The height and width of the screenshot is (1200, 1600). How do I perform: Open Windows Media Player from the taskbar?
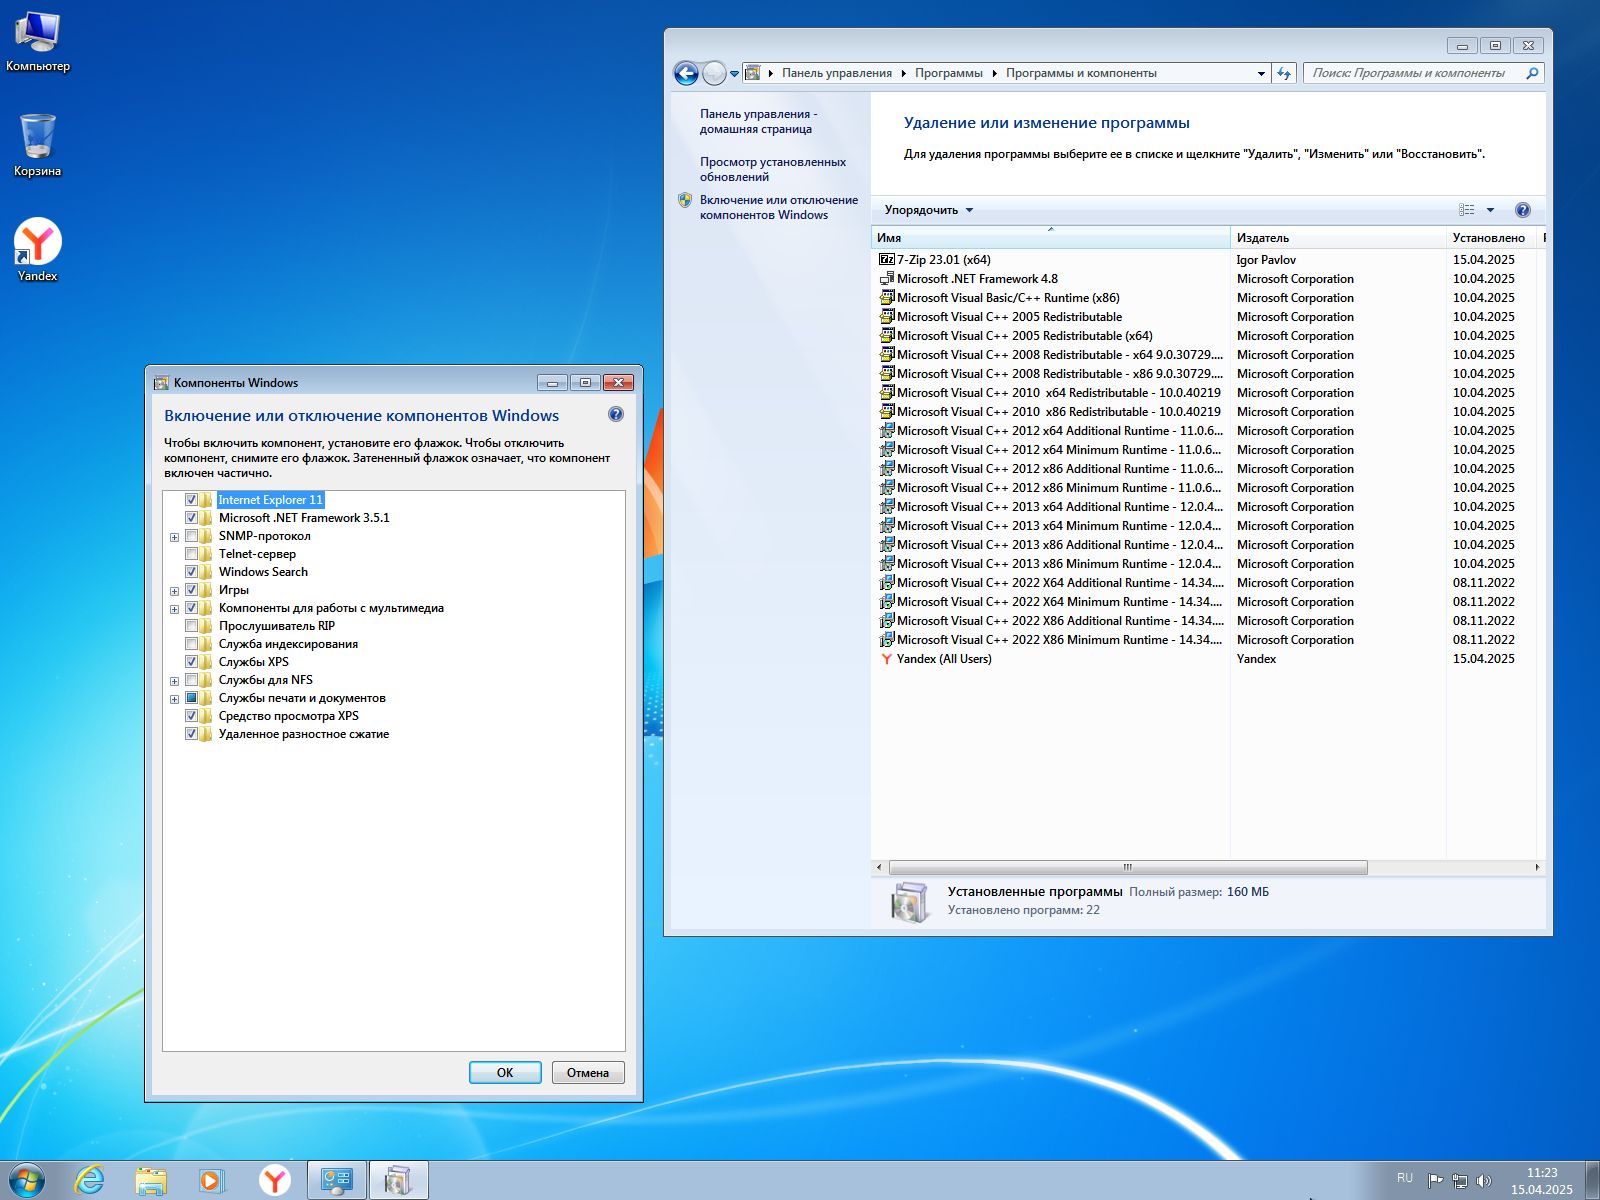212,1181
